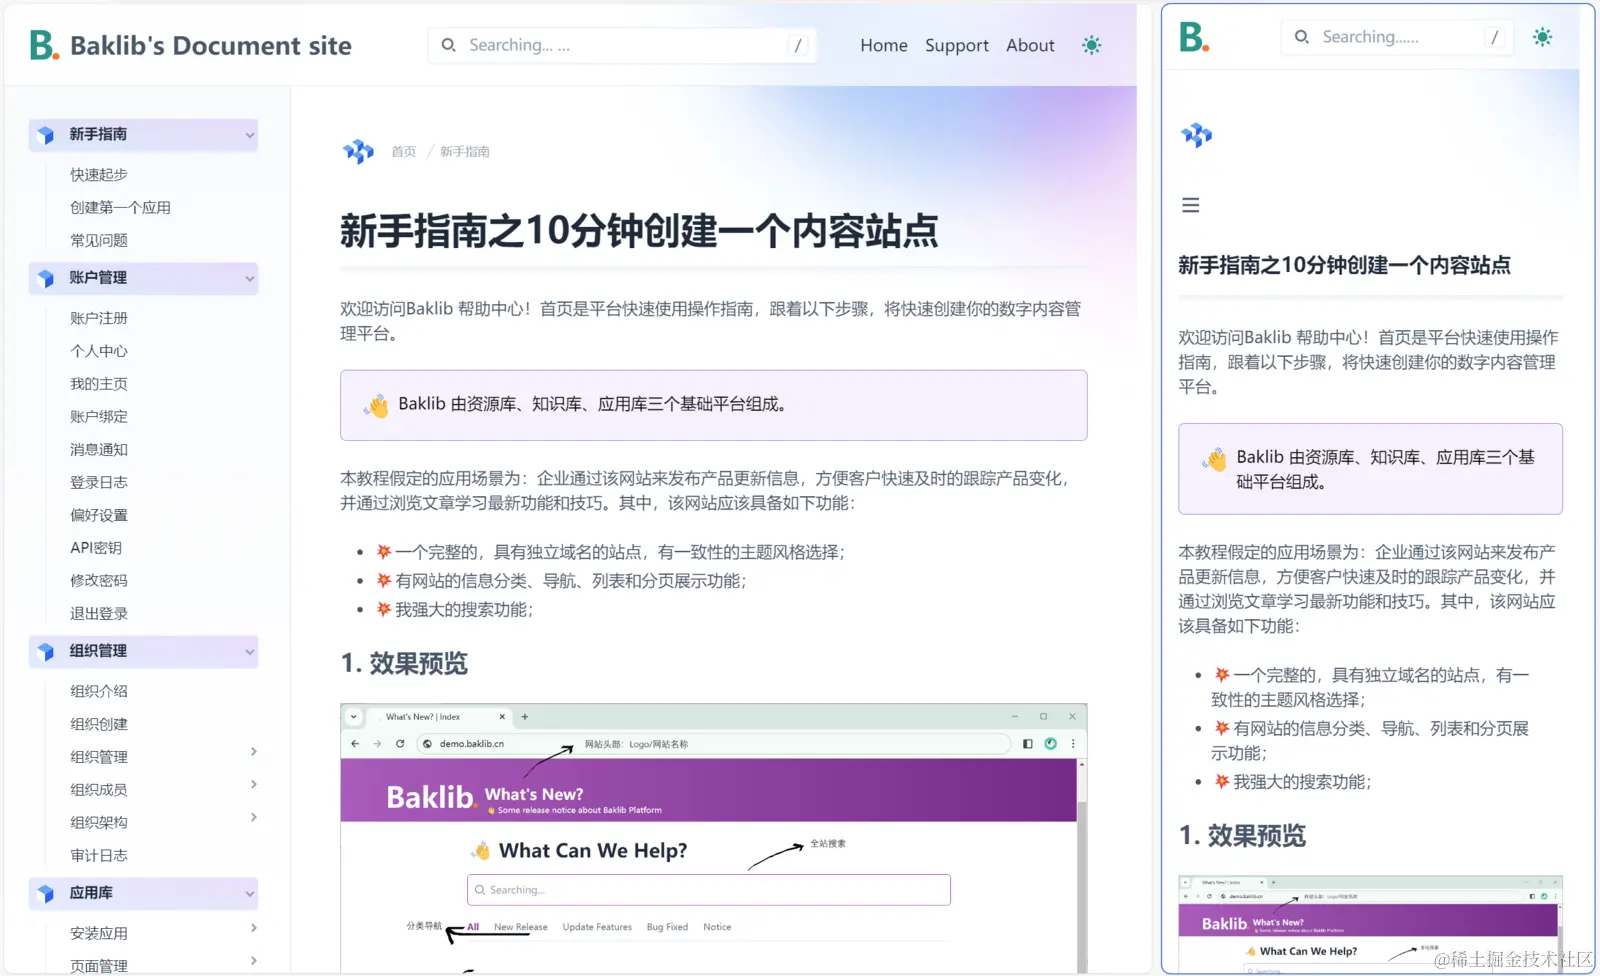Collapse the 应用库 section chevron
This screenshot has height=976, width=1600.
click(250, 894)
